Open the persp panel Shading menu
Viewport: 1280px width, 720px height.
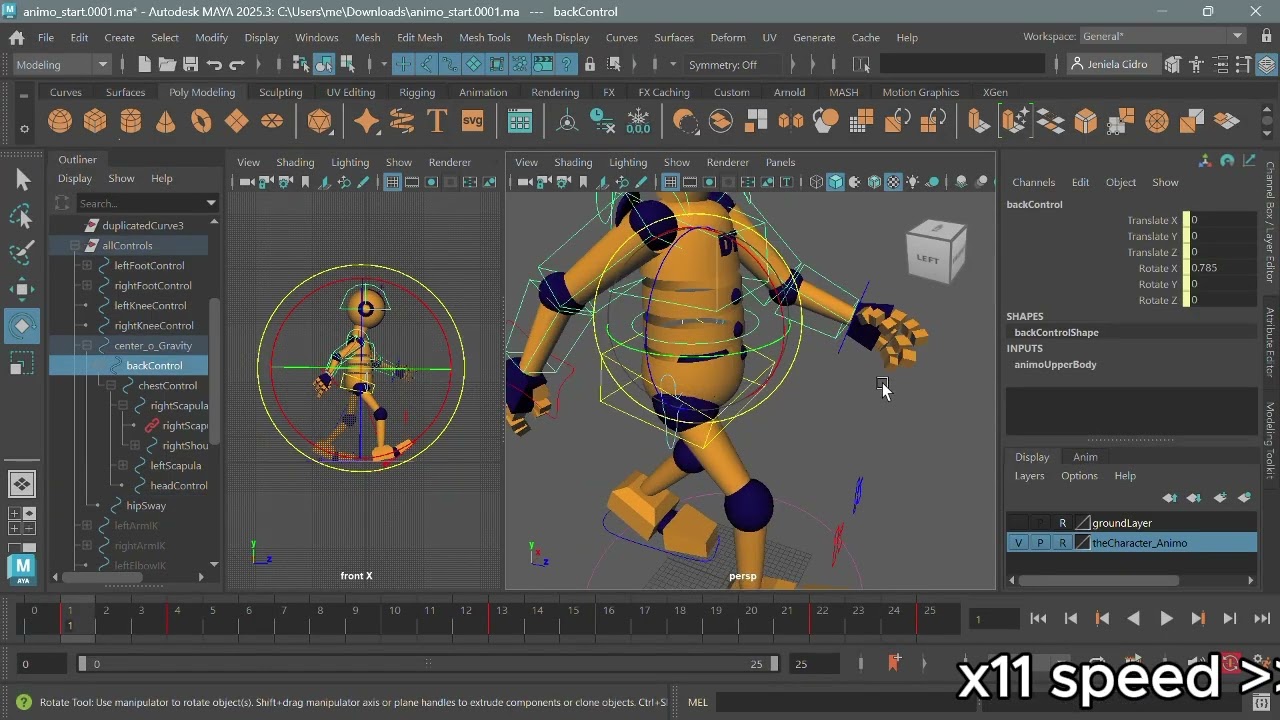(x=573, y=162)
